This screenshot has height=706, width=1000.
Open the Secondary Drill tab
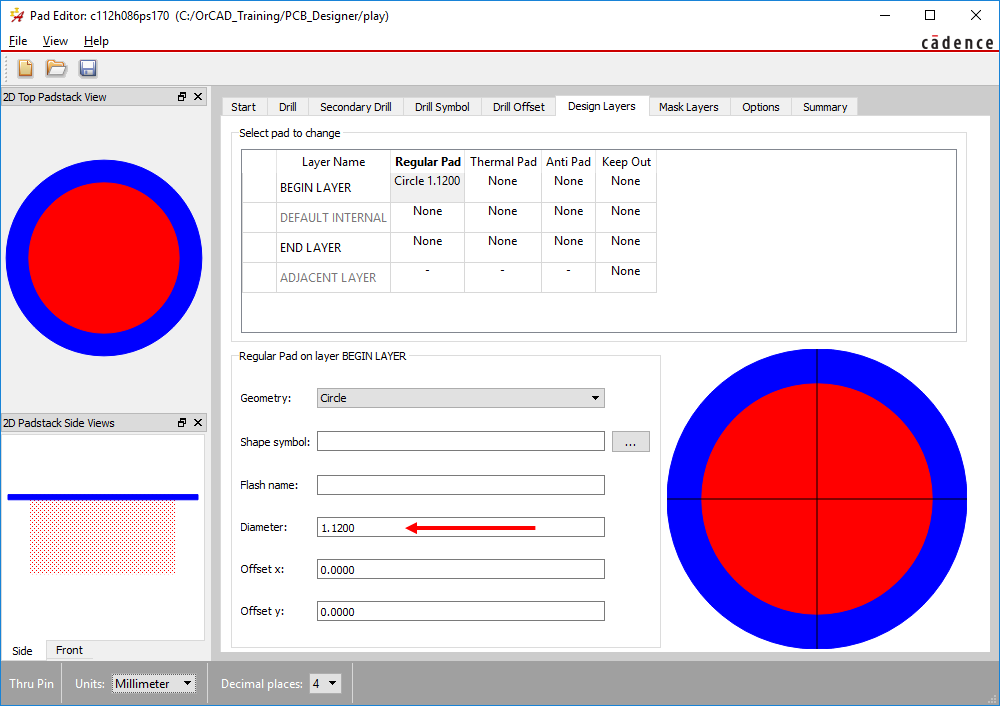[356, 107]
